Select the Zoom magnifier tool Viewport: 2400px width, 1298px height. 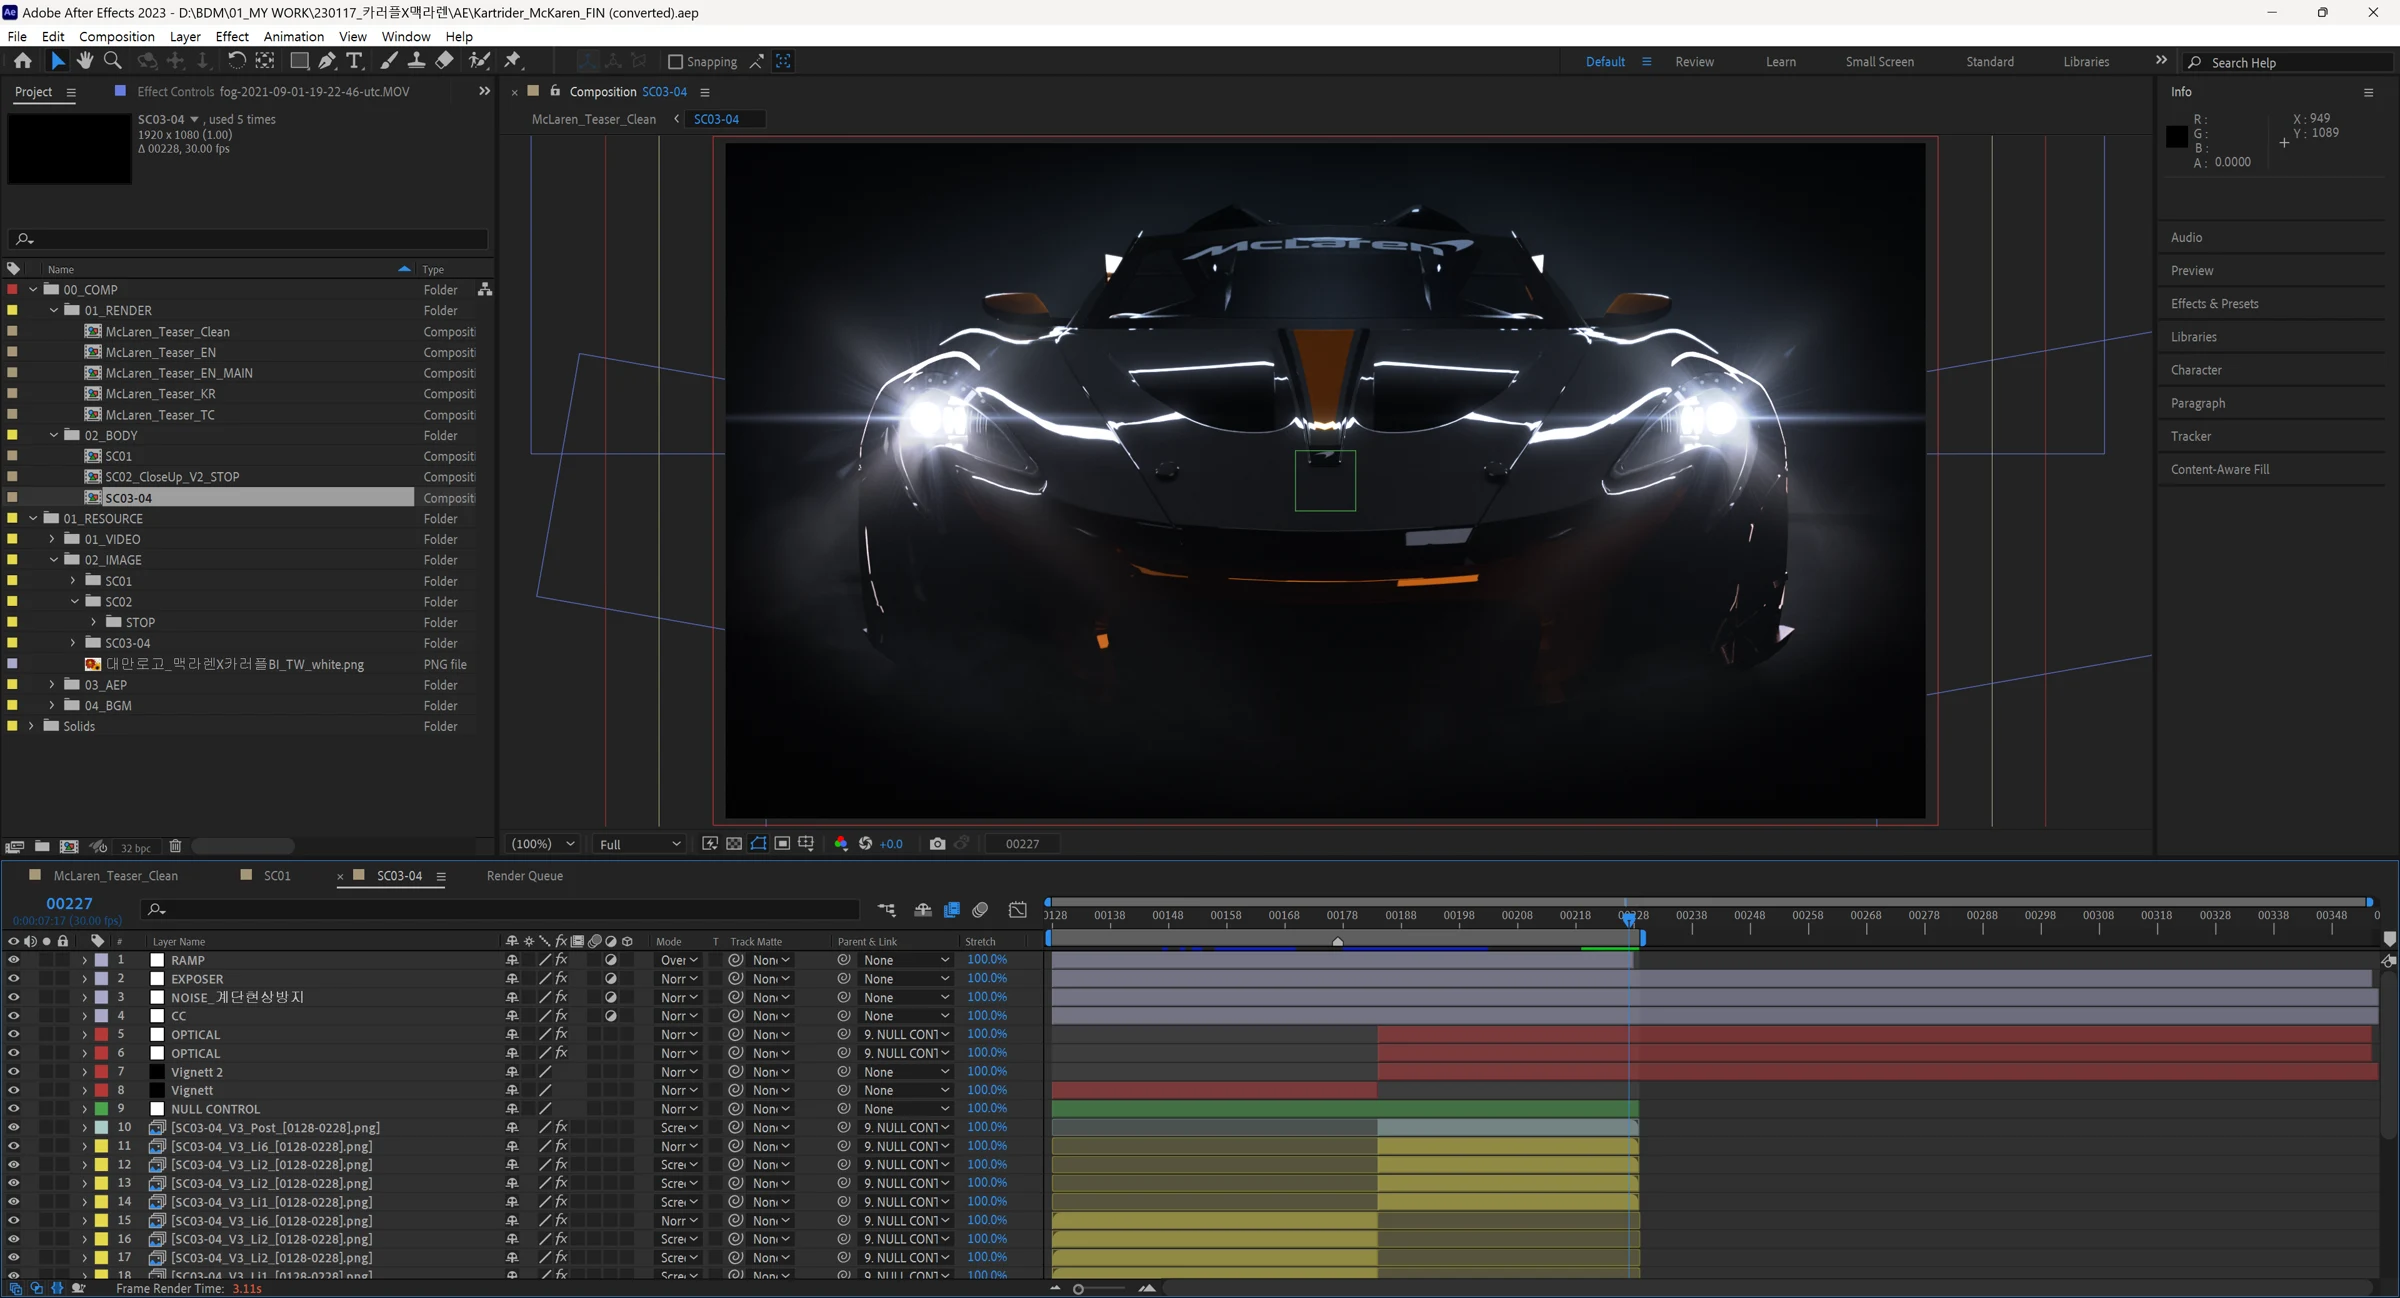(x=113, y=61)
